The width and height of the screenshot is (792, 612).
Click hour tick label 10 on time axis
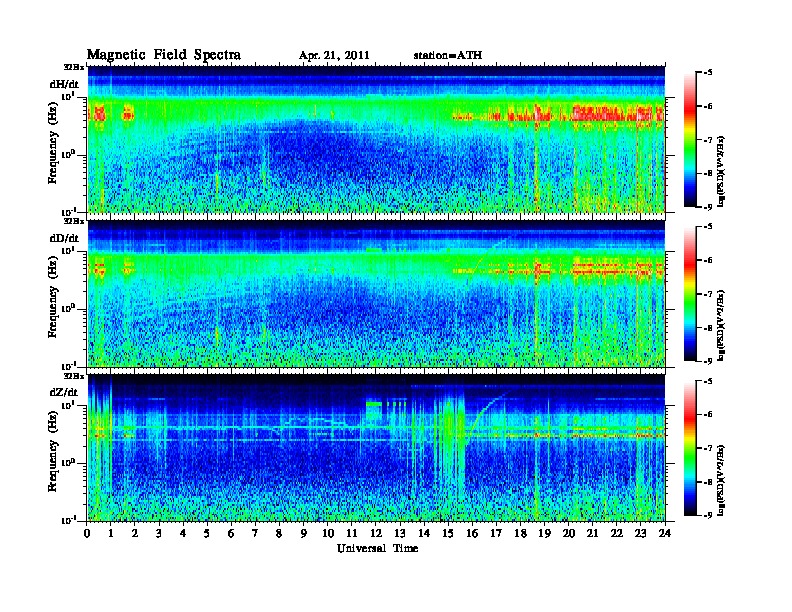point(328,534)
